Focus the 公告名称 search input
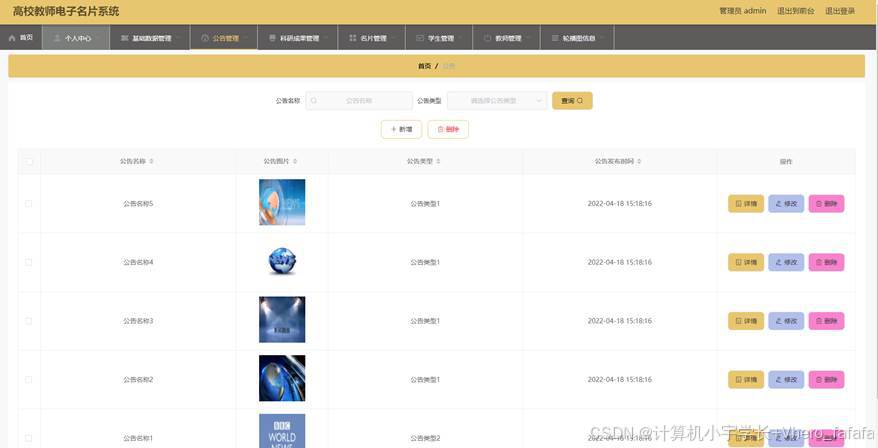The image size is (878, 448). pyautogui.click(x=359, y=101)
